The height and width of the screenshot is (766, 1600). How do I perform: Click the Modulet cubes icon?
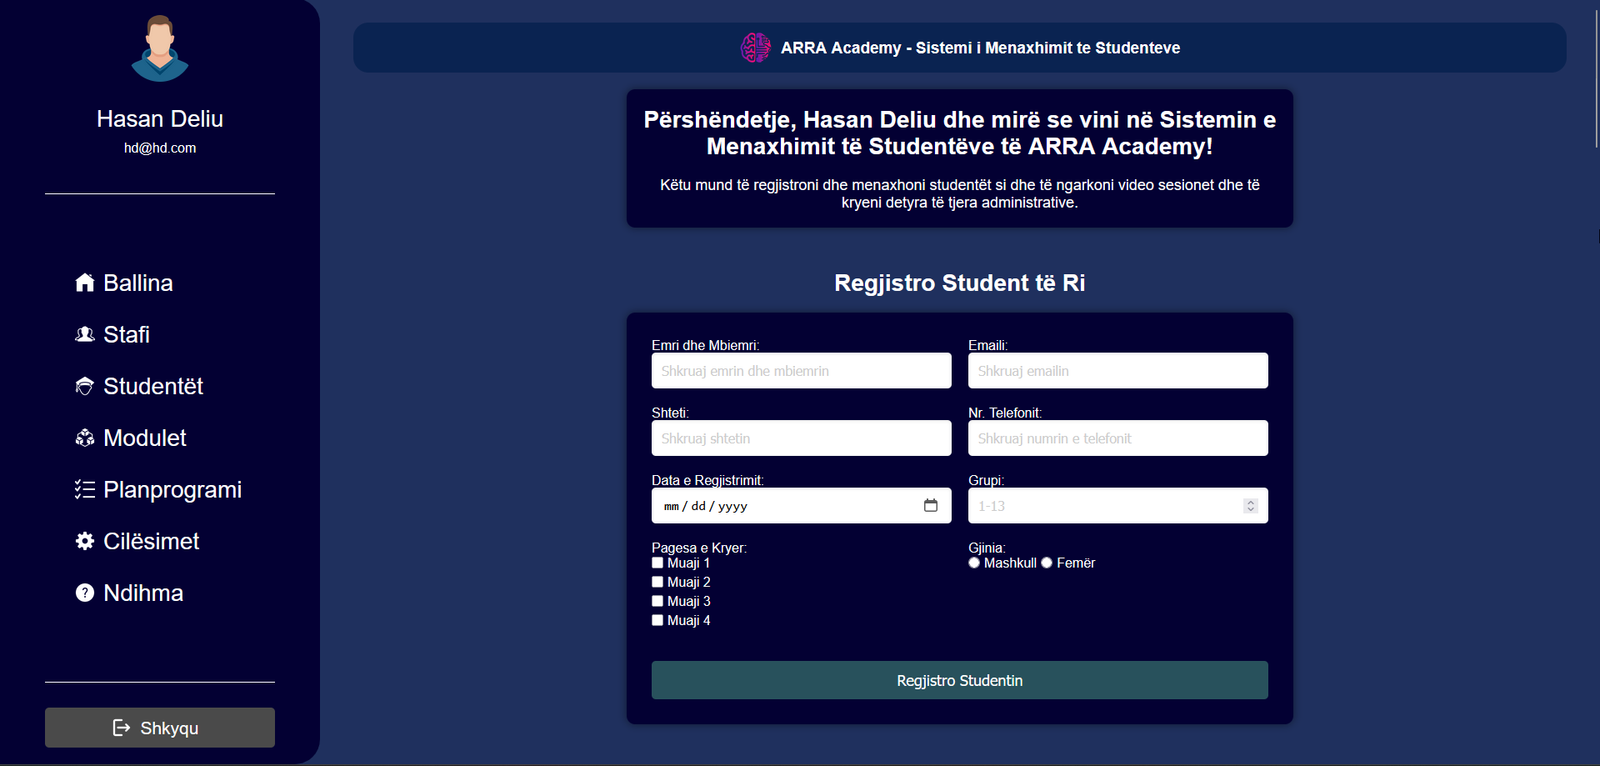click(85, 438)
